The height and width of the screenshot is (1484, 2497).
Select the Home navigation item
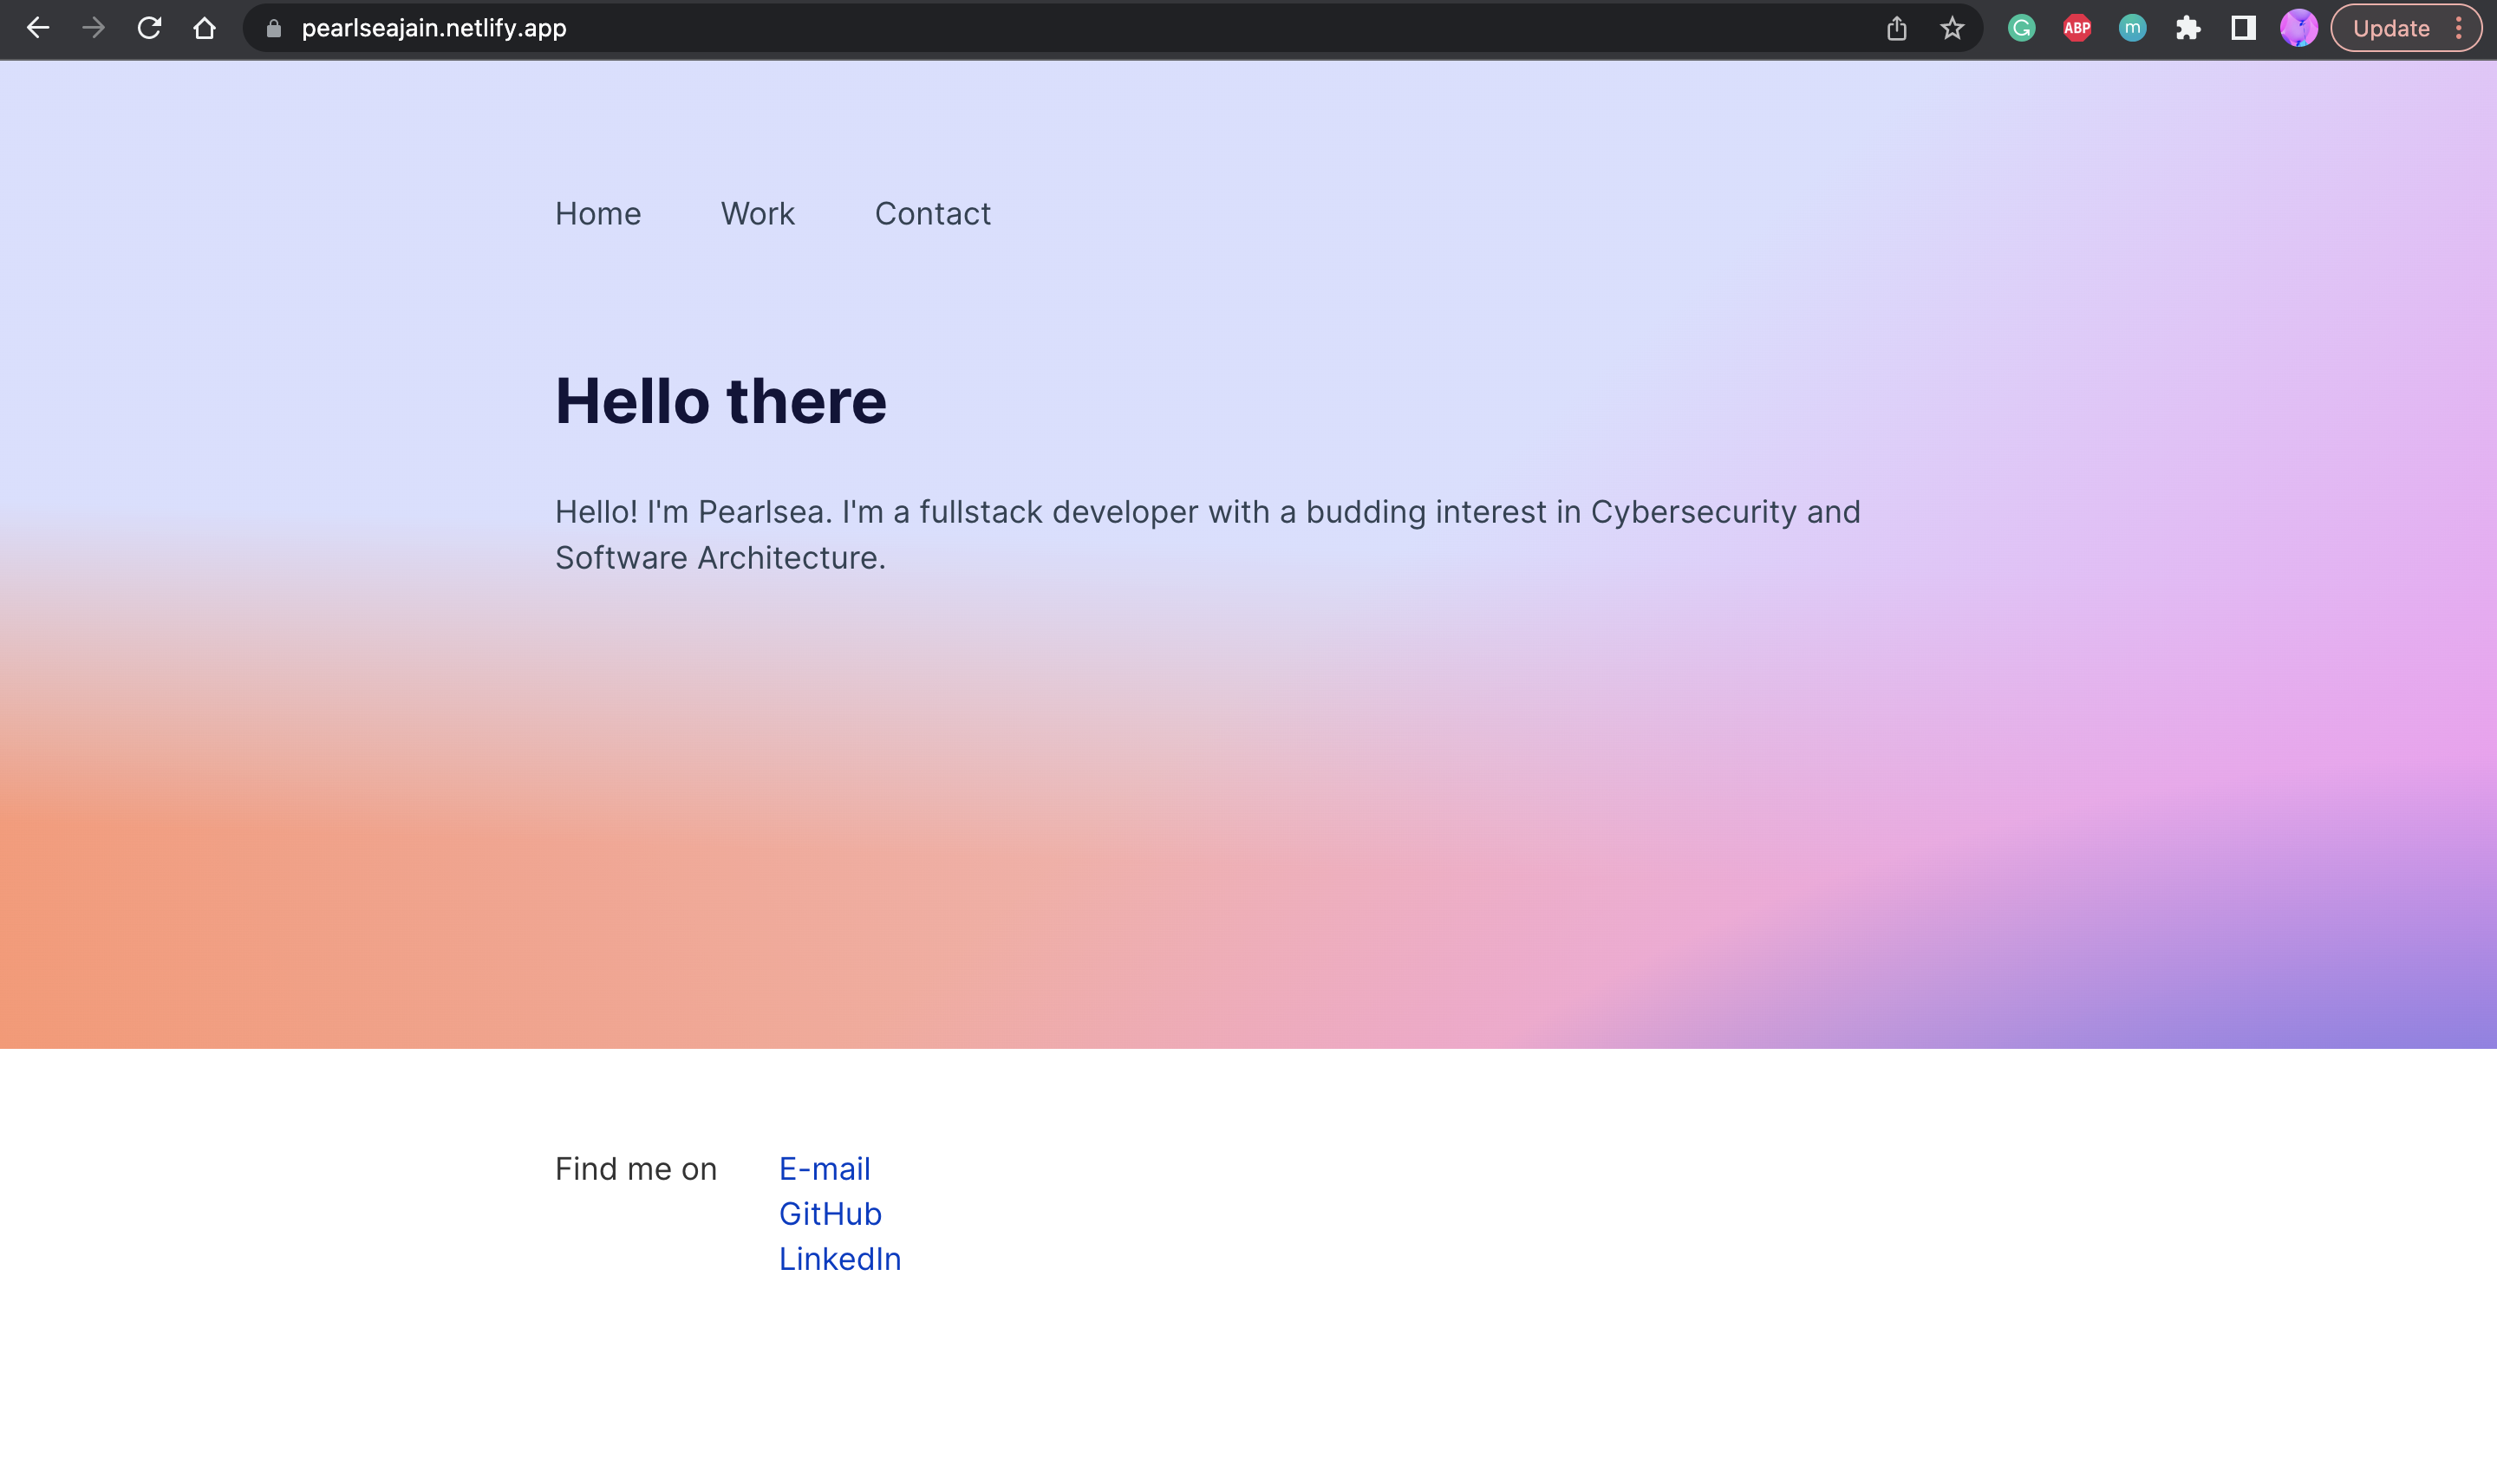tap(597, 213)
